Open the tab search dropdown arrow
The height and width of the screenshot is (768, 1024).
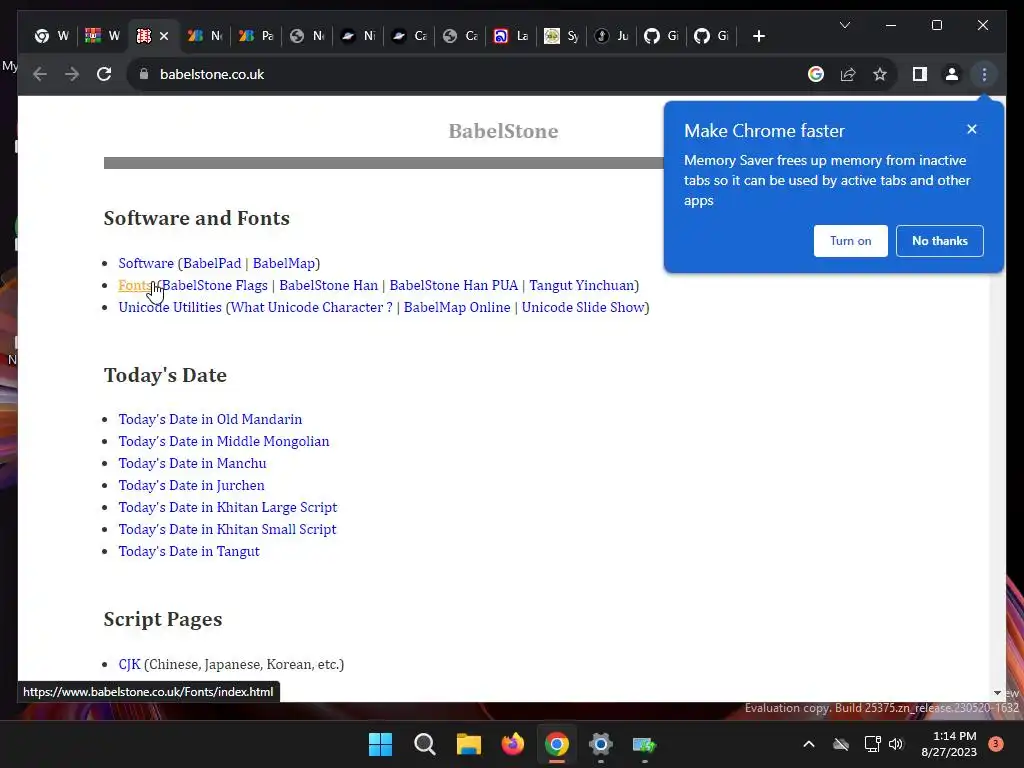pyautogui.click(x=844, y=25)
